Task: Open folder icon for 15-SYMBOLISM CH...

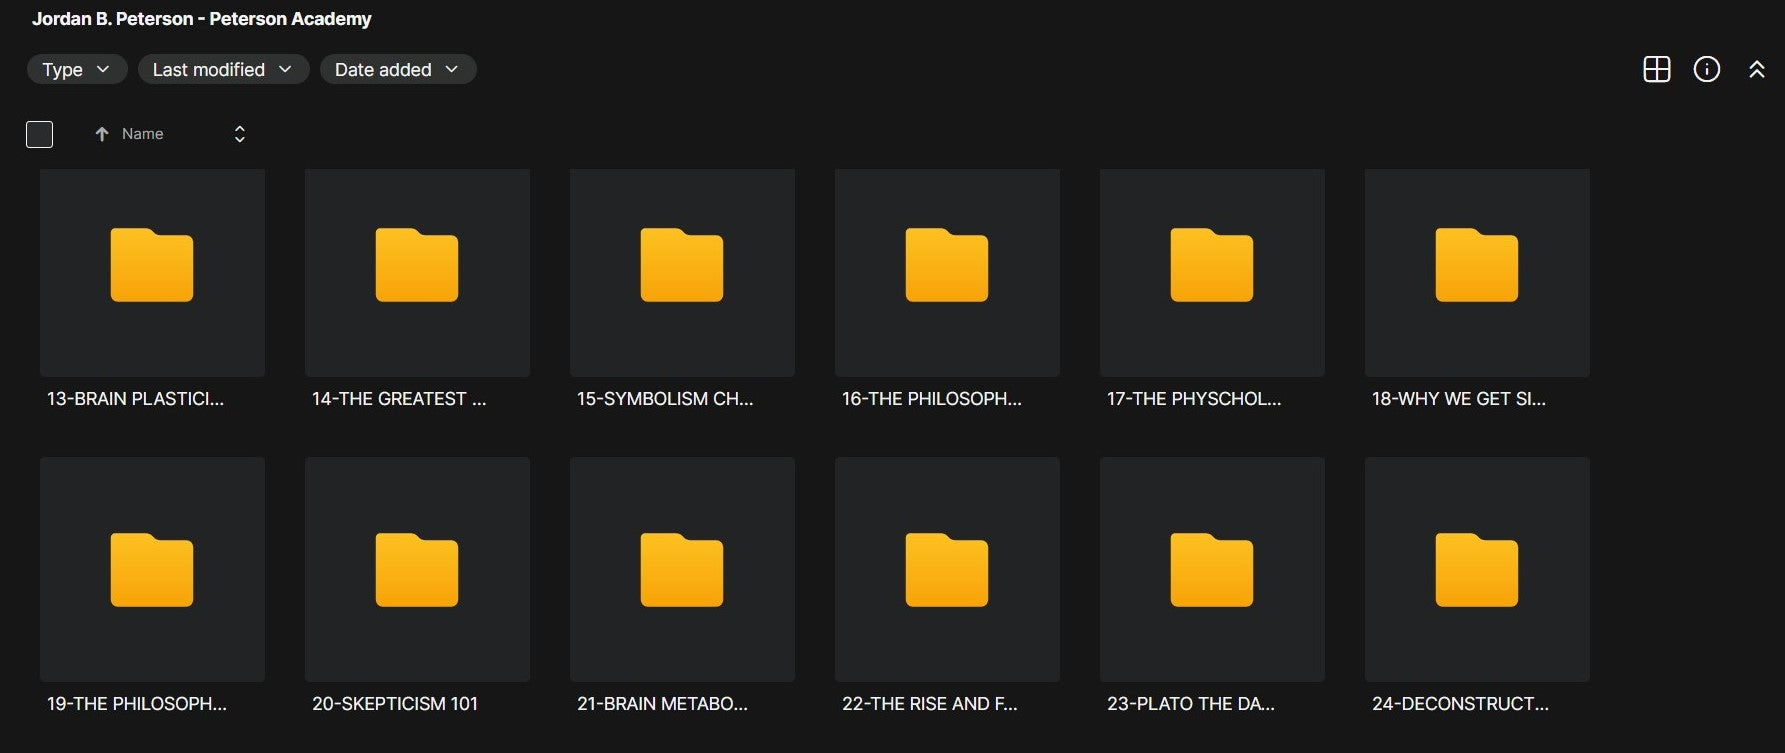Action: point(682,265)
